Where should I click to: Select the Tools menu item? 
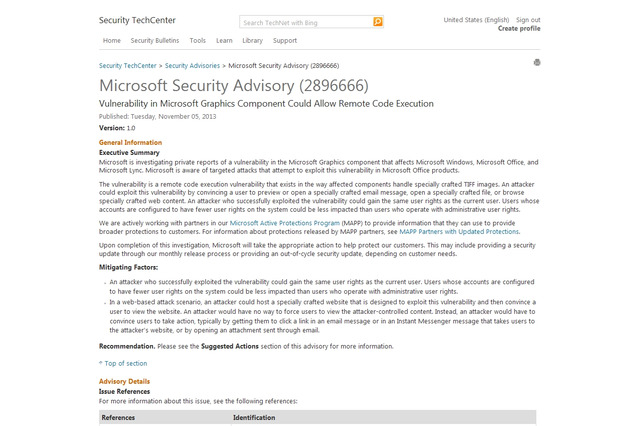(x=198, y=41)
